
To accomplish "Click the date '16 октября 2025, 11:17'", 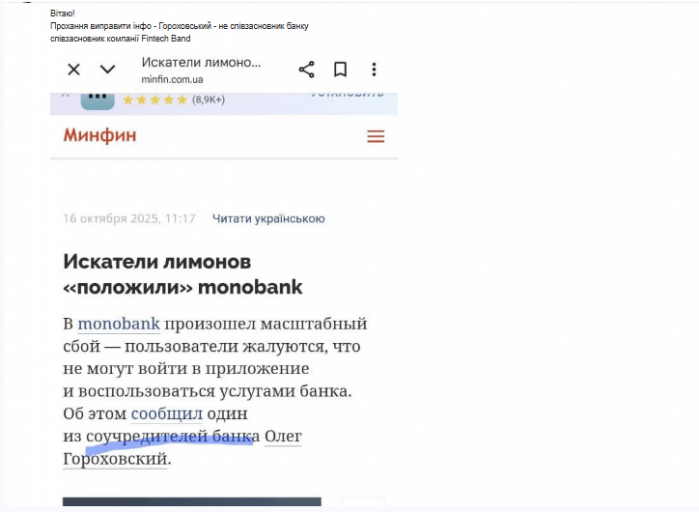I will pyautogui.click(x=129, y=218).
